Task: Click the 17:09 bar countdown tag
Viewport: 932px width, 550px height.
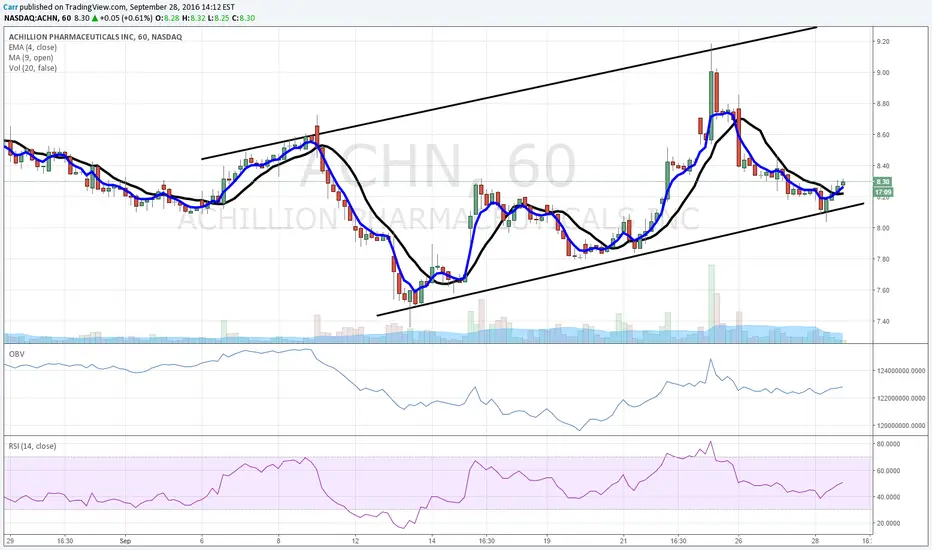Action: 883,192
